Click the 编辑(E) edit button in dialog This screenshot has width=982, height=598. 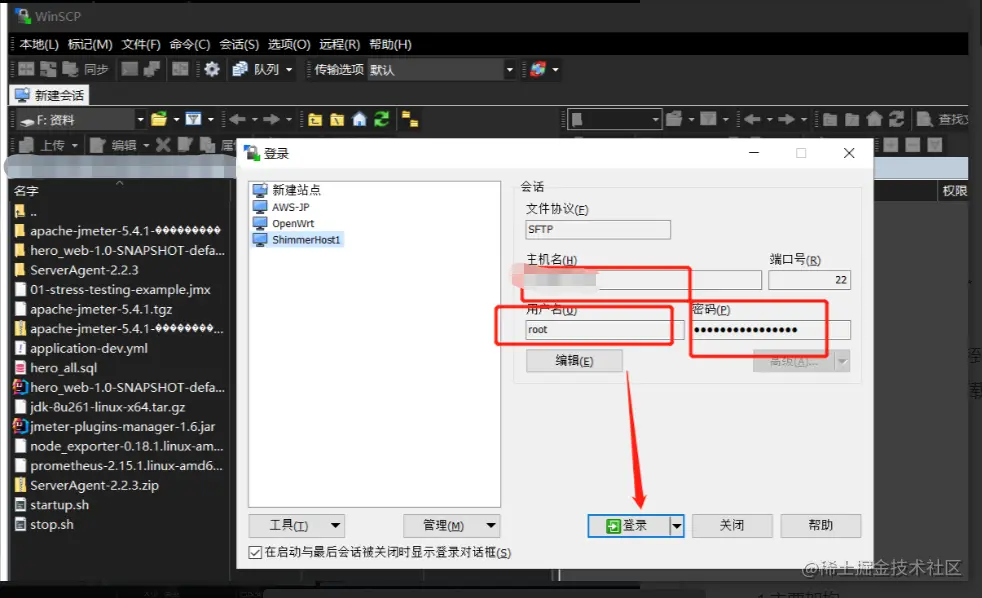click(x=574, y=361)
